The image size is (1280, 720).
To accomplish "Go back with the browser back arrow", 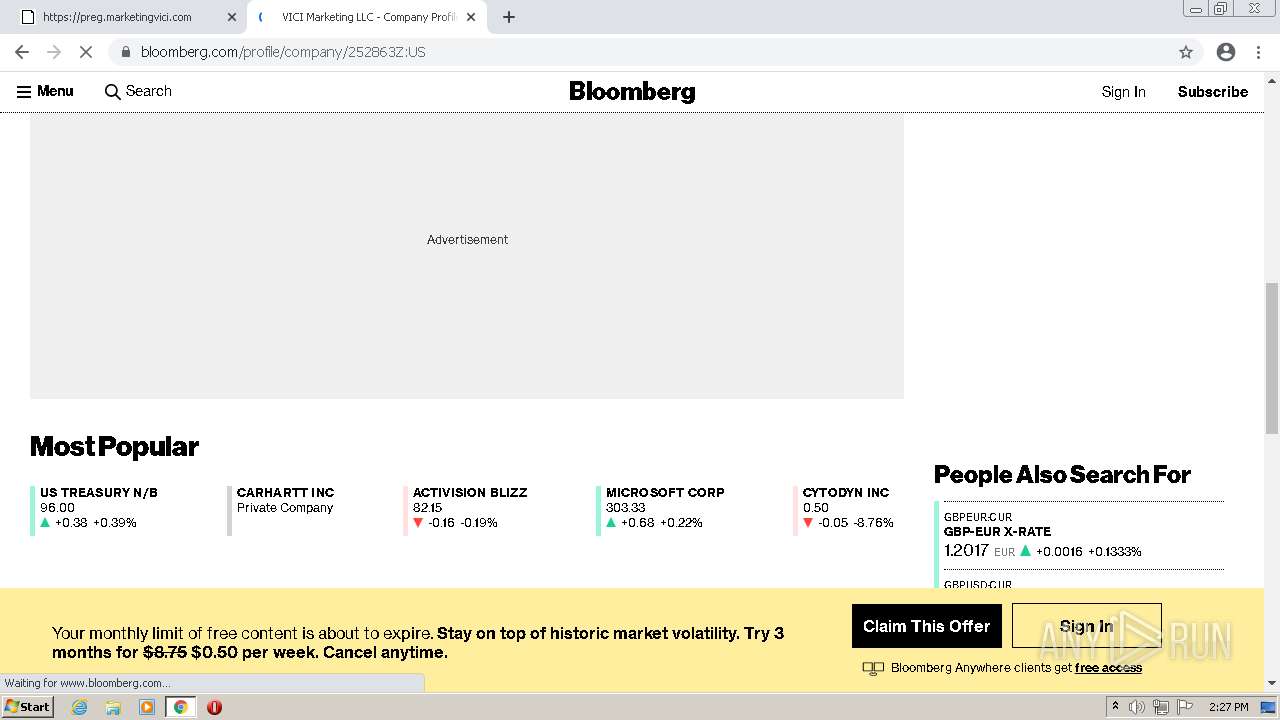I will 22,52.
